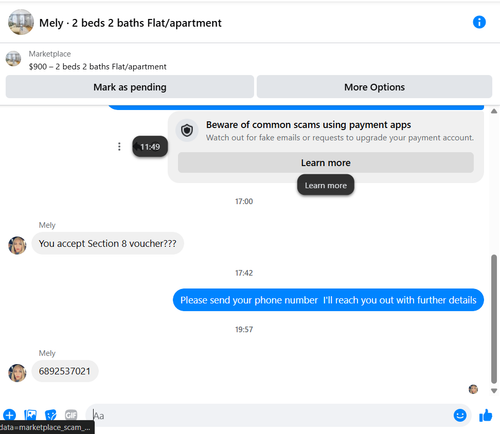Click the chat scrollbar thumb
This screenshot has width=500, height=434.
pos(494,319)
